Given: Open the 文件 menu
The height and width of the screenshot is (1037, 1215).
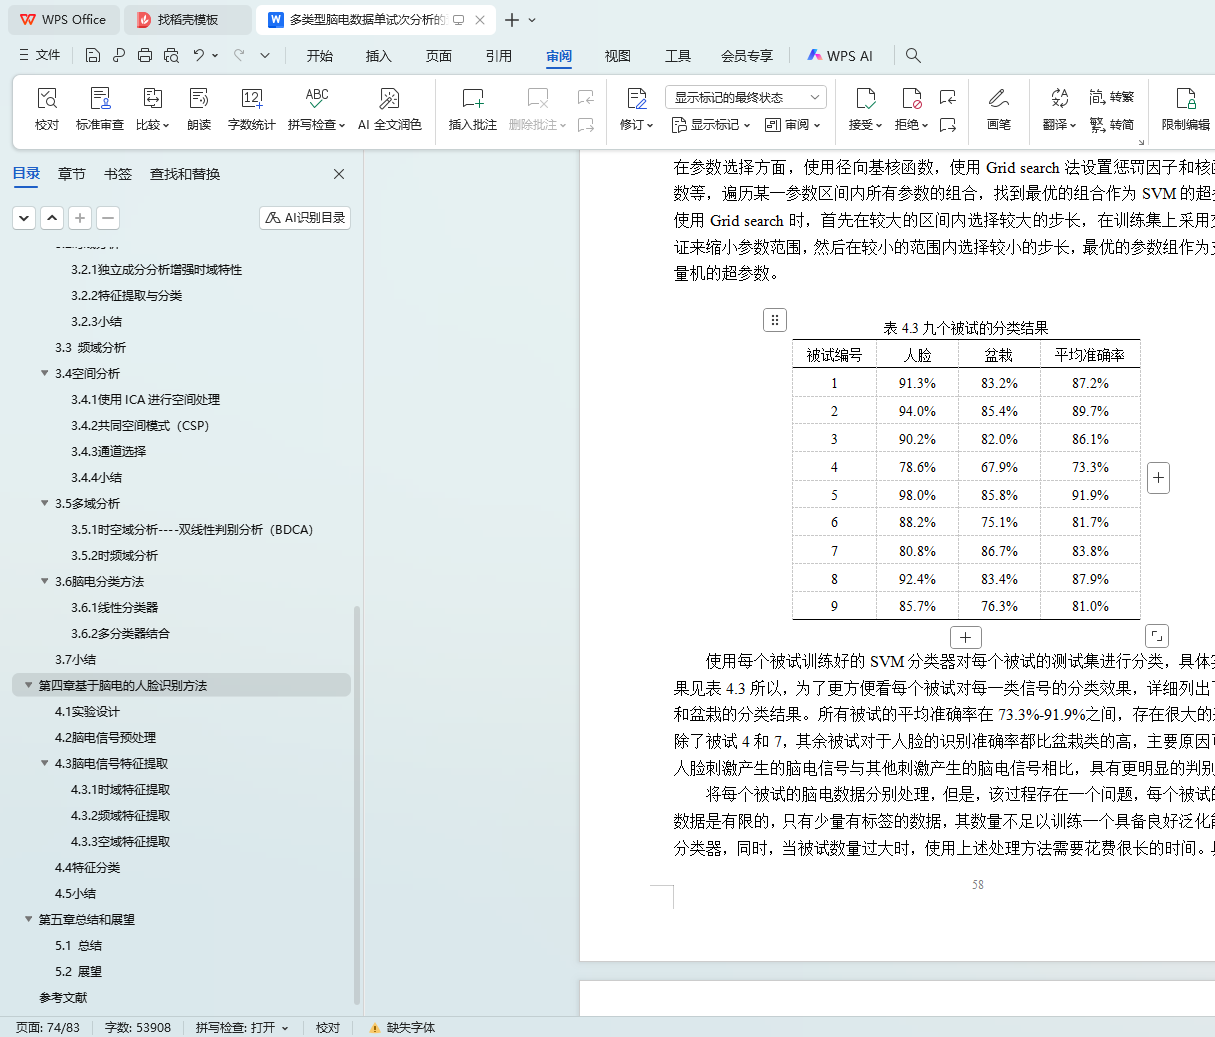Looking at the screenshot, I should coord(40,55).
